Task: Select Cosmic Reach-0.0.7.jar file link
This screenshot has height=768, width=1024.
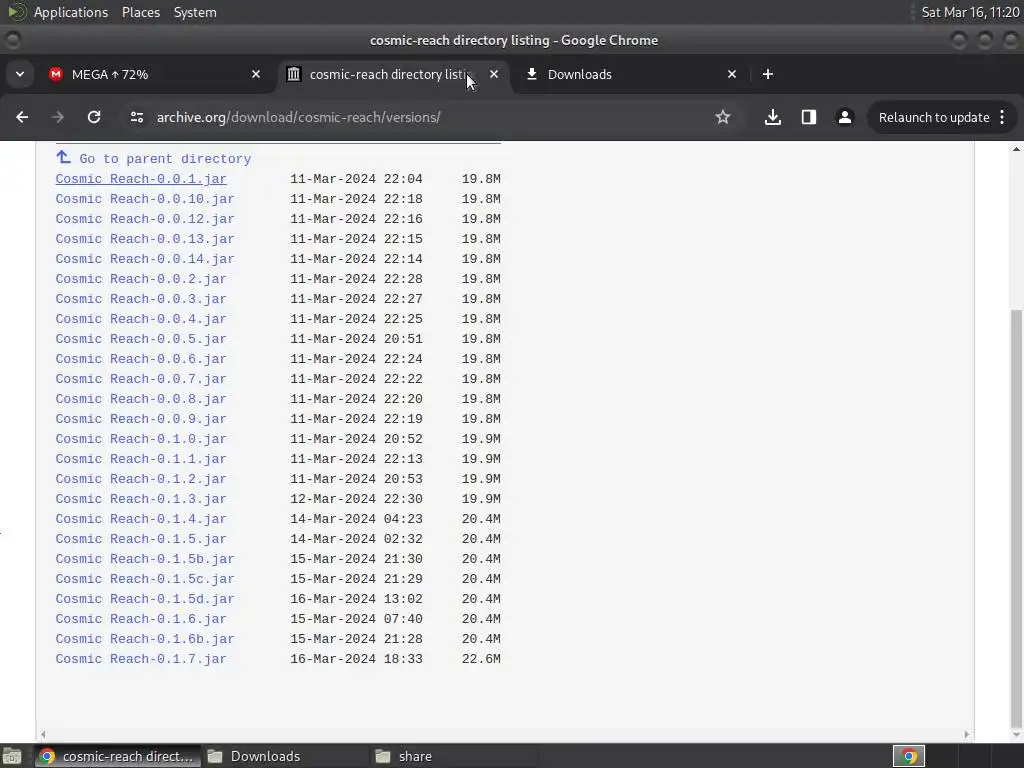Action: point(141,379)
